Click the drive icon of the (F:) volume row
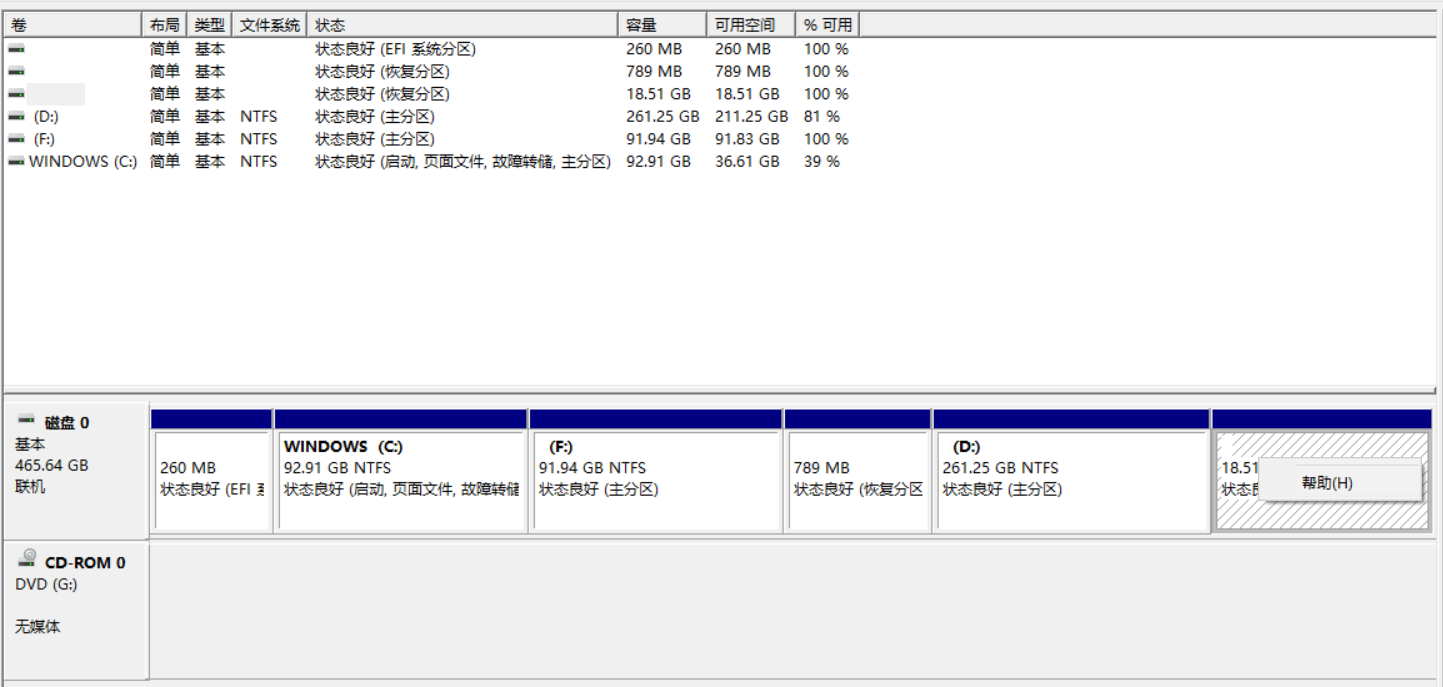Image resolution: width=1443 pixels, height=687 pixels. point(16,139)
